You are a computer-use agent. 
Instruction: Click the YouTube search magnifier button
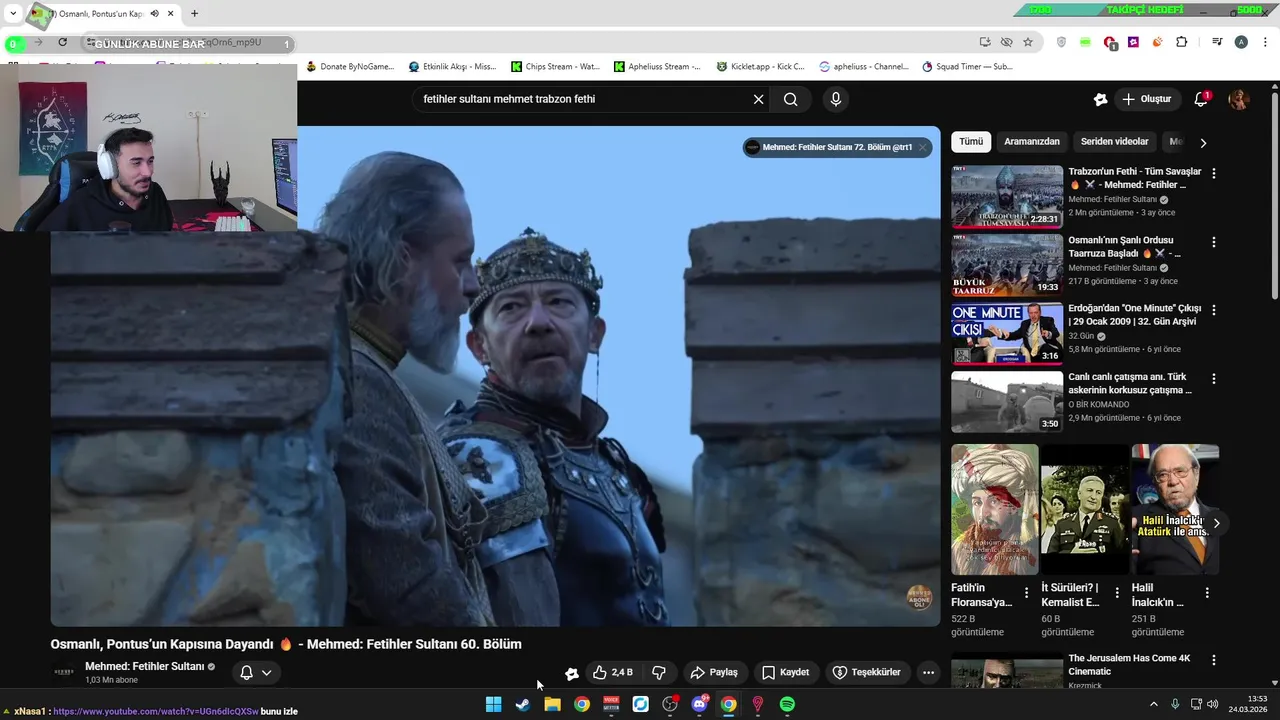point(790,99)
